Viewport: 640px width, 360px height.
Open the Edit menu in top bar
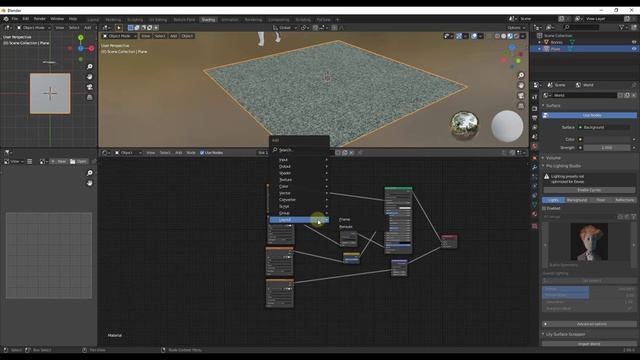26,19
